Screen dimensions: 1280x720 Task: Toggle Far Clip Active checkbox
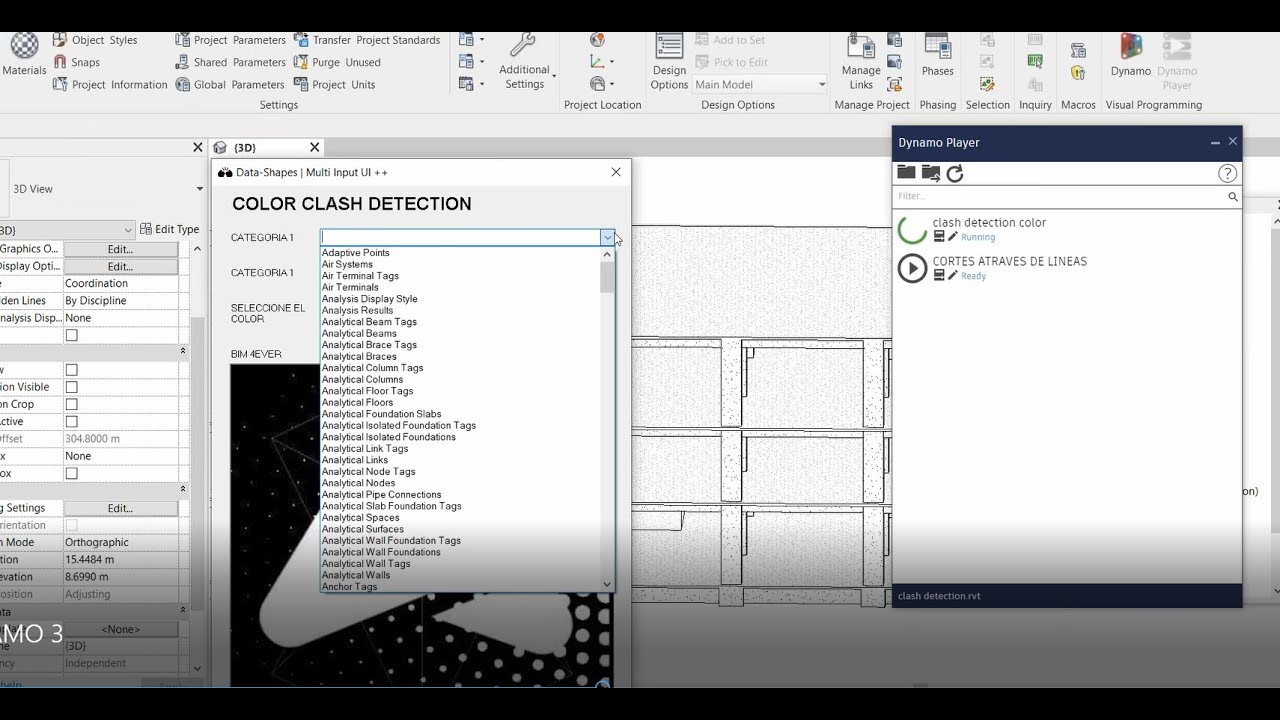(71, 421)
